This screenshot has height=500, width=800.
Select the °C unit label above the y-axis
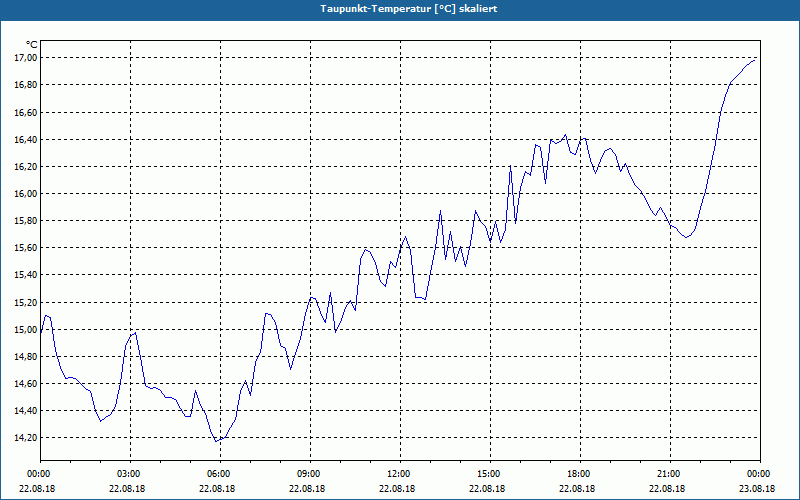[32, 45]
